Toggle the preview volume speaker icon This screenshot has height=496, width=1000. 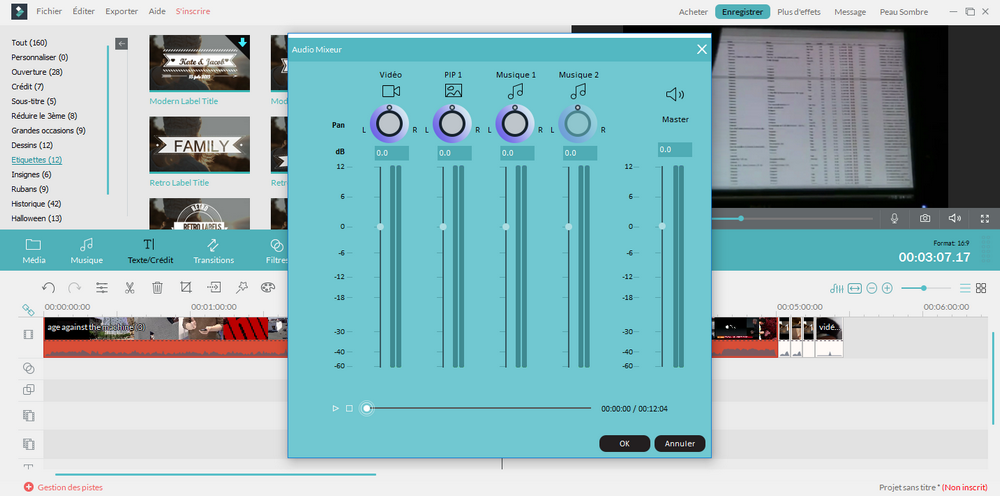pyautogui.click(x=955, y=218)
